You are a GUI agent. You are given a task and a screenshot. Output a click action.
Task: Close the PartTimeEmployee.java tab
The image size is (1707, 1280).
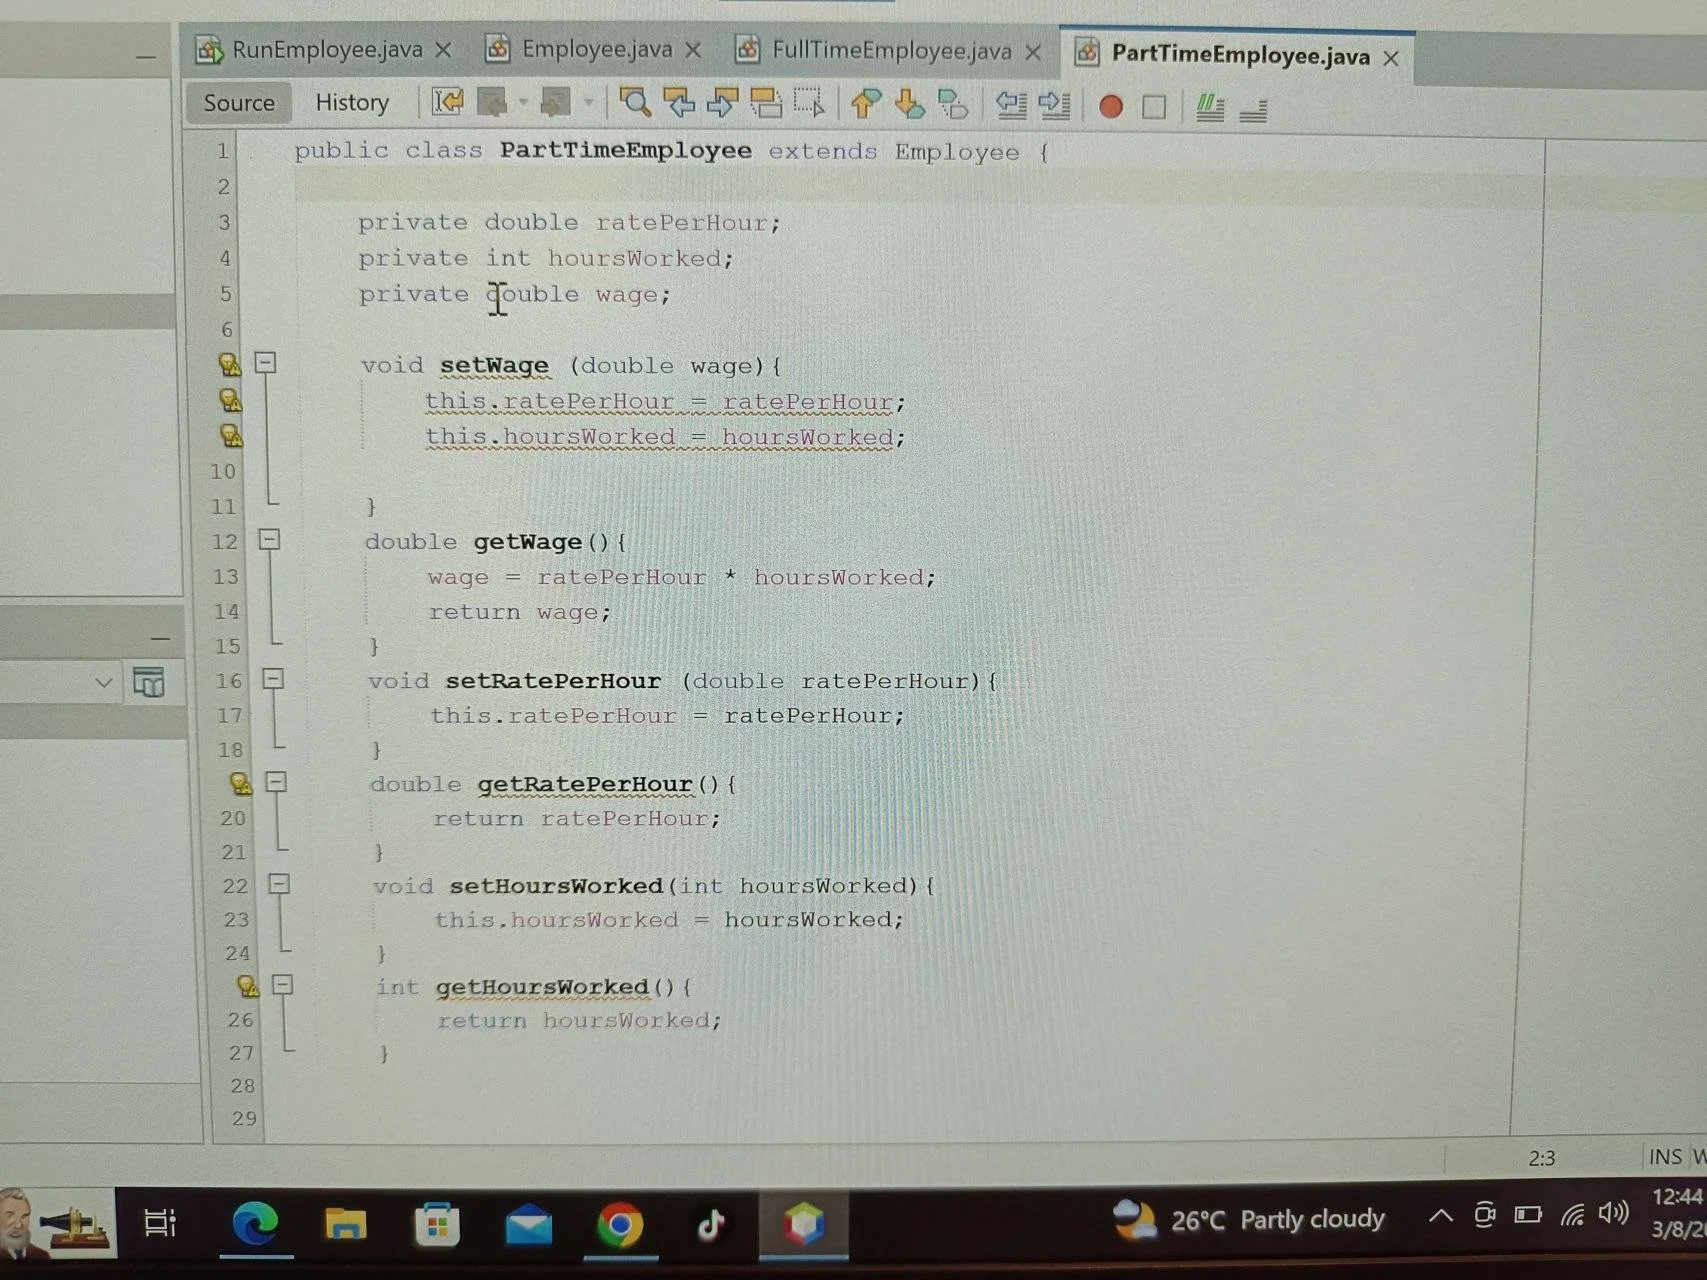(x=1391, y=58)
